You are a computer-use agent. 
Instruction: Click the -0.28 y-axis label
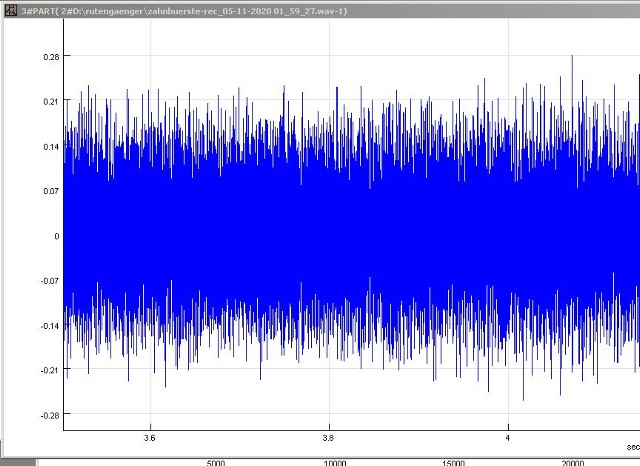click(x=50, y=415)
